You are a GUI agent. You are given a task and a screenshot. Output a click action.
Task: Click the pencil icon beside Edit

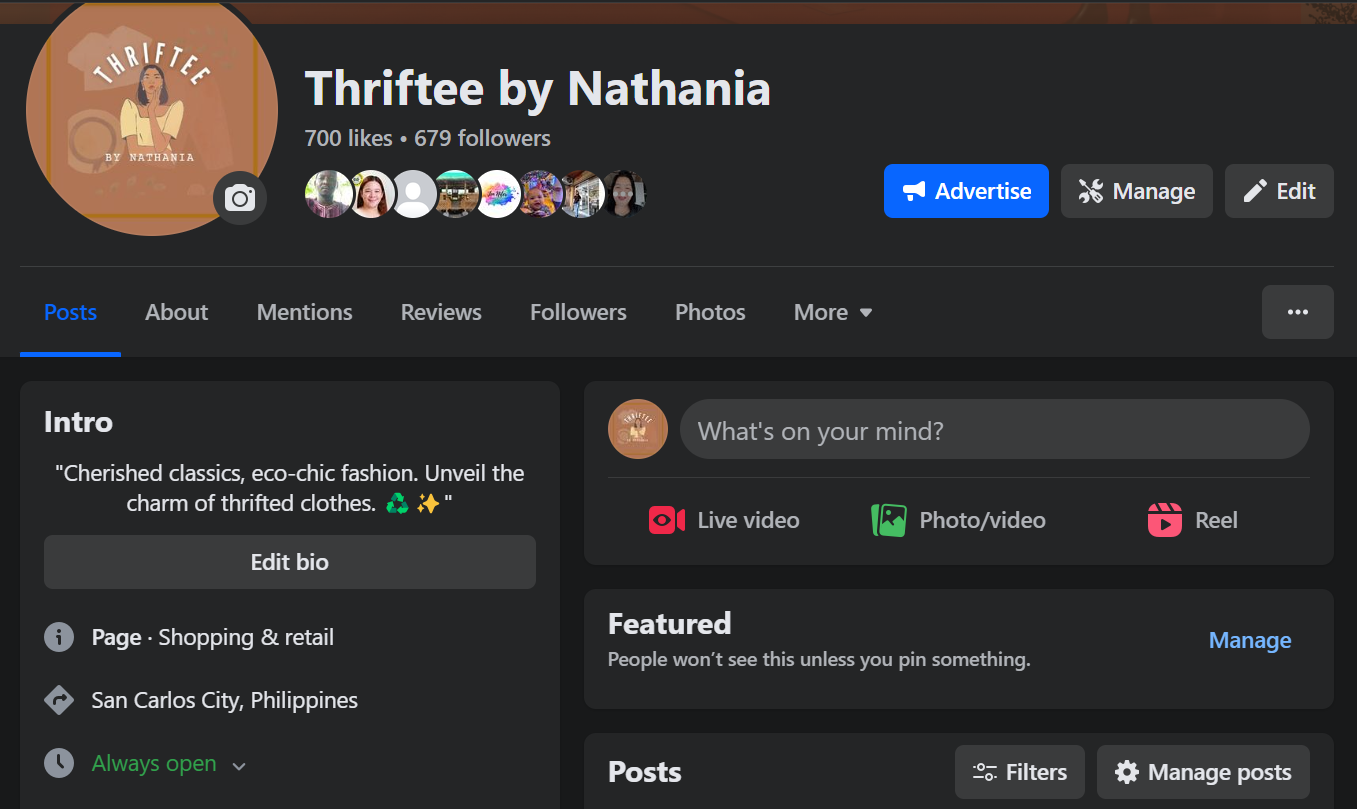tap(1255, 191)
